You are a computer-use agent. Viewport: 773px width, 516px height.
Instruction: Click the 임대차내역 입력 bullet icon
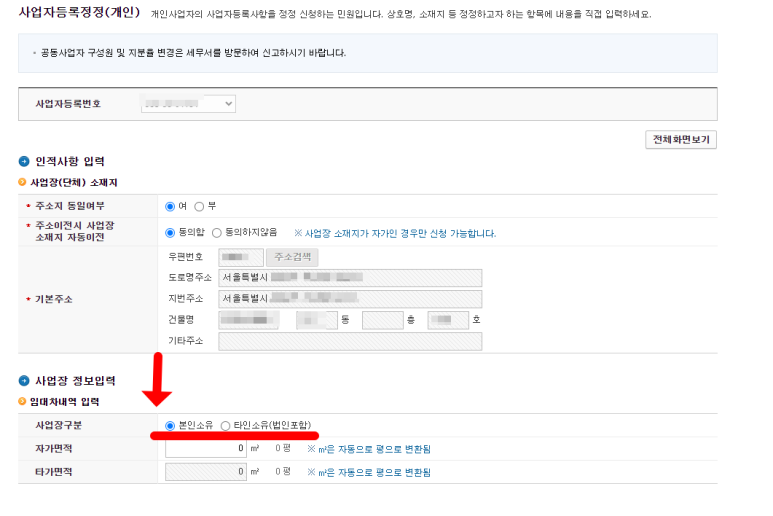22,401
